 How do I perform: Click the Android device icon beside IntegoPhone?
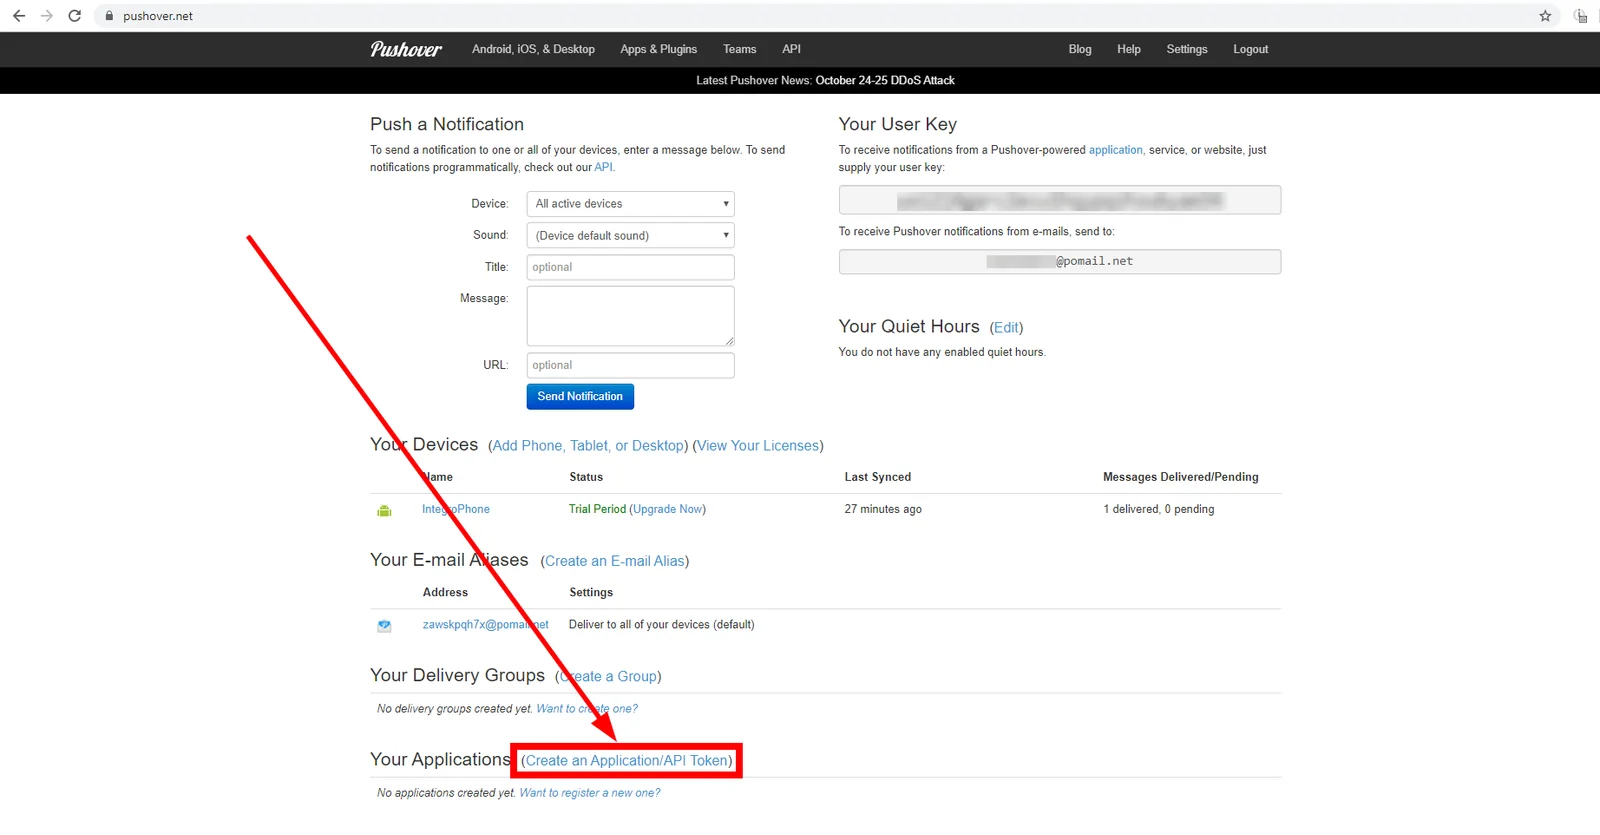click(x=384, y=510)
